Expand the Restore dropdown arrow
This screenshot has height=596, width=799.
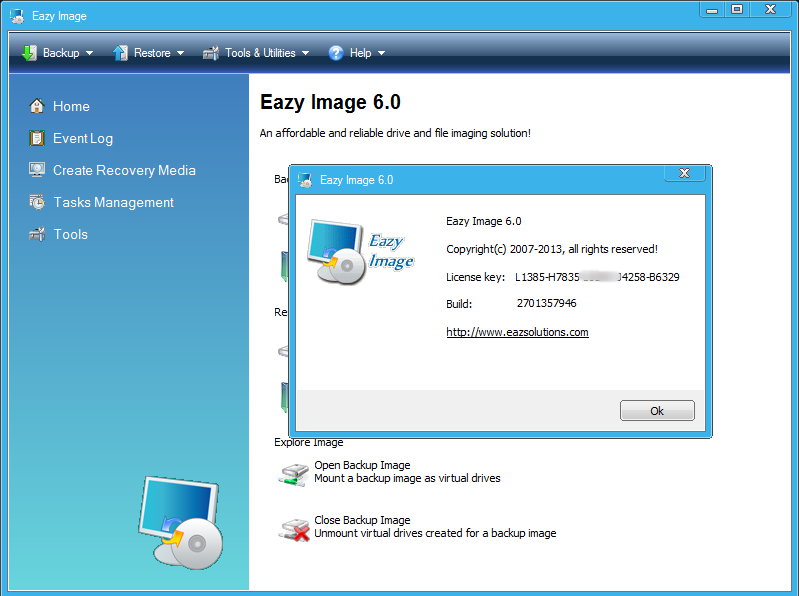pyautogui.click(x=180, y=53)
